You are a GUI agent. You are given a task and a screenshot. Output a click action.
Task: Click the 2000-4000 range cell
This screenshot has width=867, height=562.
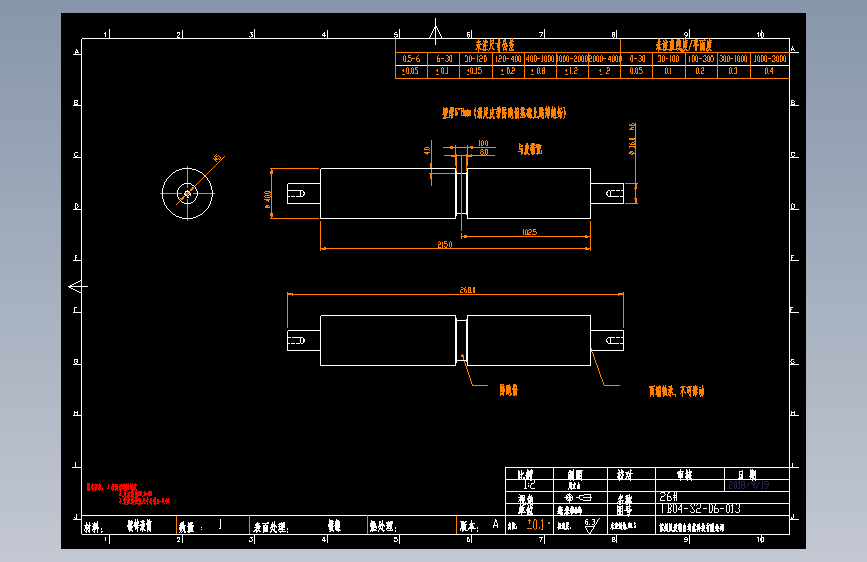click(x=604, y=59)
